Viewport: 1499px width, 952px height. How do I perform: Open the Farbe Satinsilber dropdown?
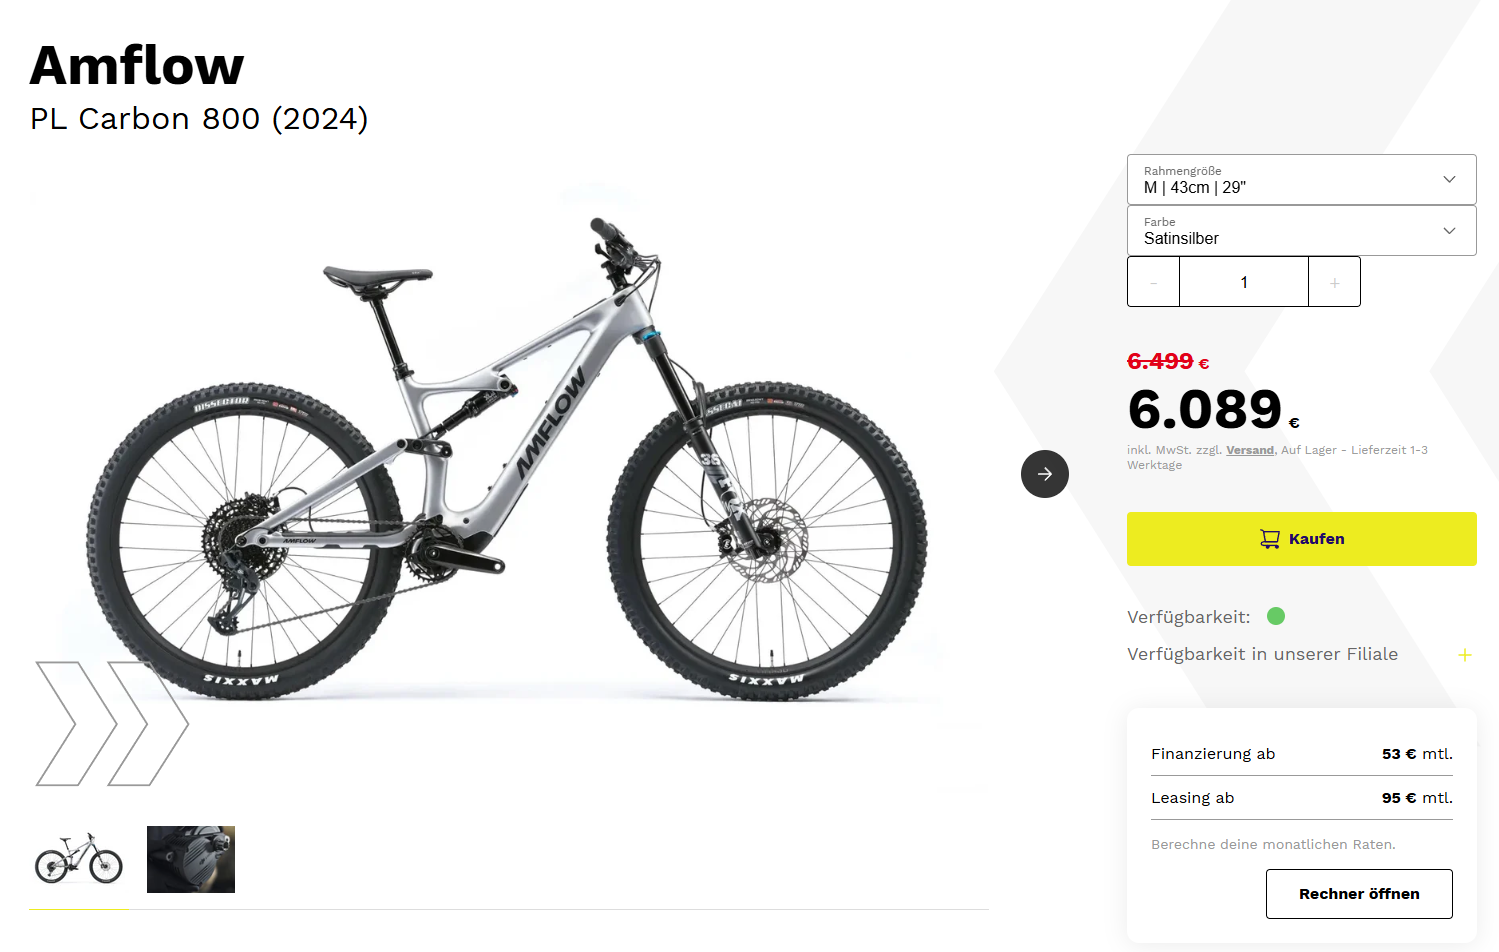pyautogui.click(x=1290, y=231)
